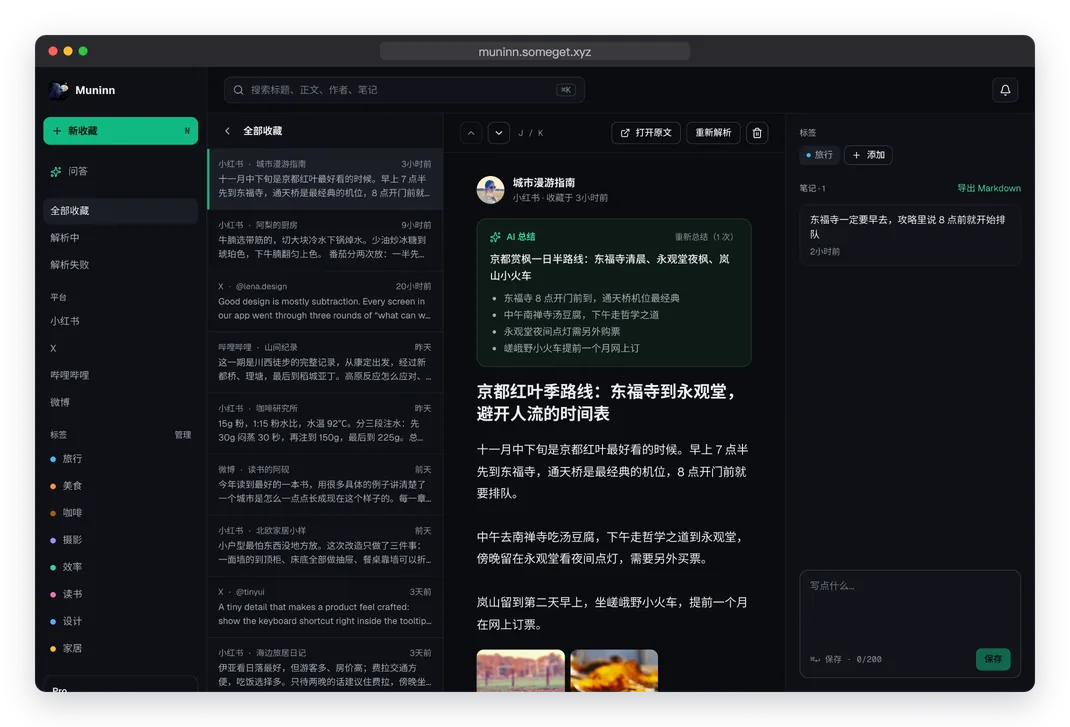Open the second orange leaves photo thumbnail
This screenshot has height=727, width=1070.
pos(614,670)
